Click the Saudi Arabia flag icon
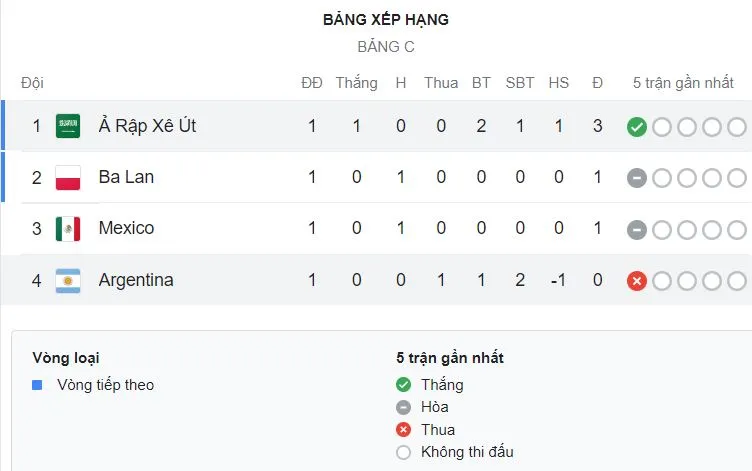This screenshot has width=752, height=471. (x=68, y=127)
